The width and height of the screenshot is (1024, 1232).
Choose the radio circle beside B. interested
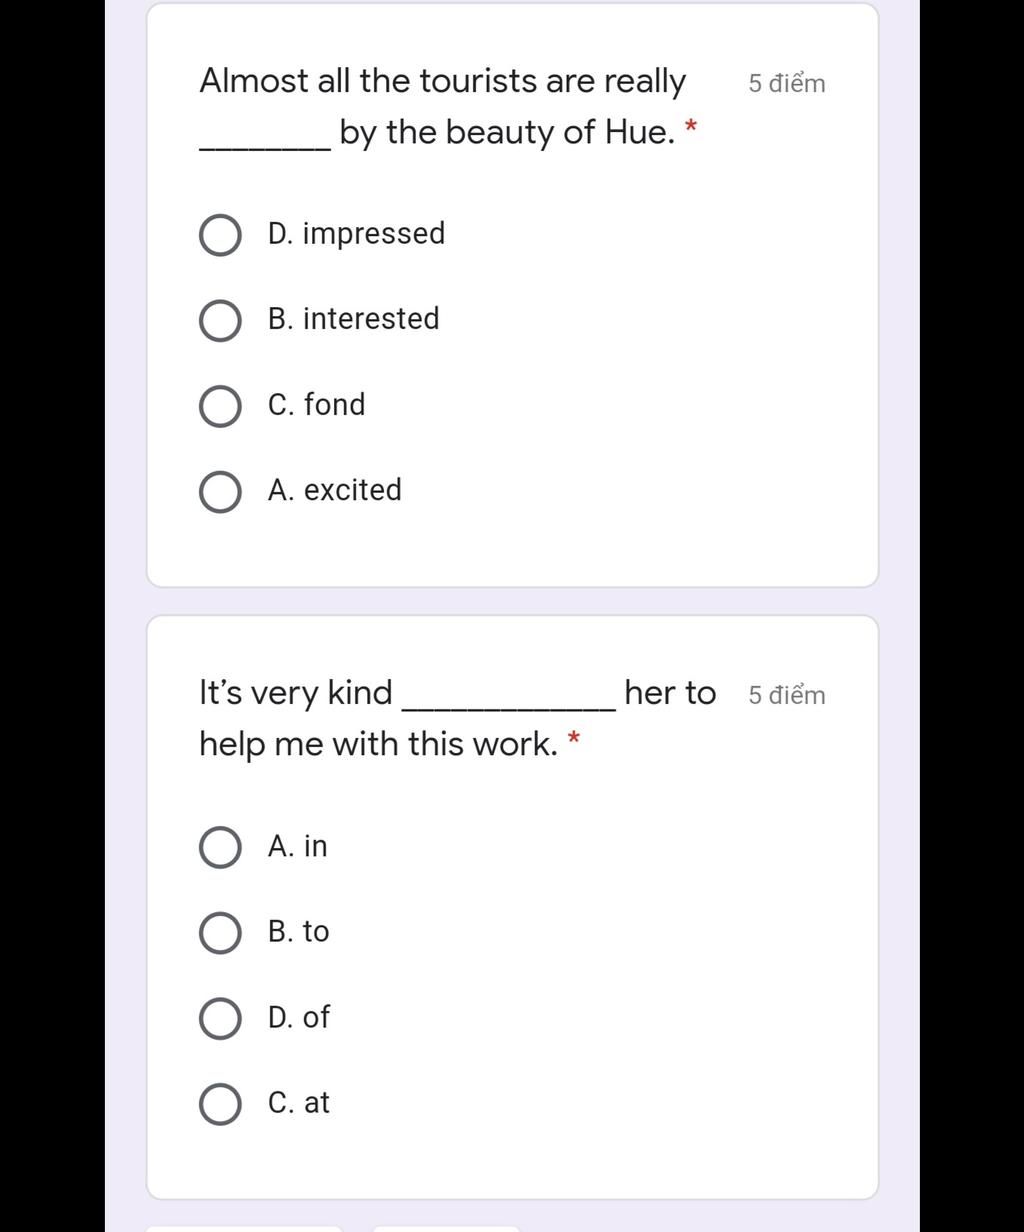[220, 320]
